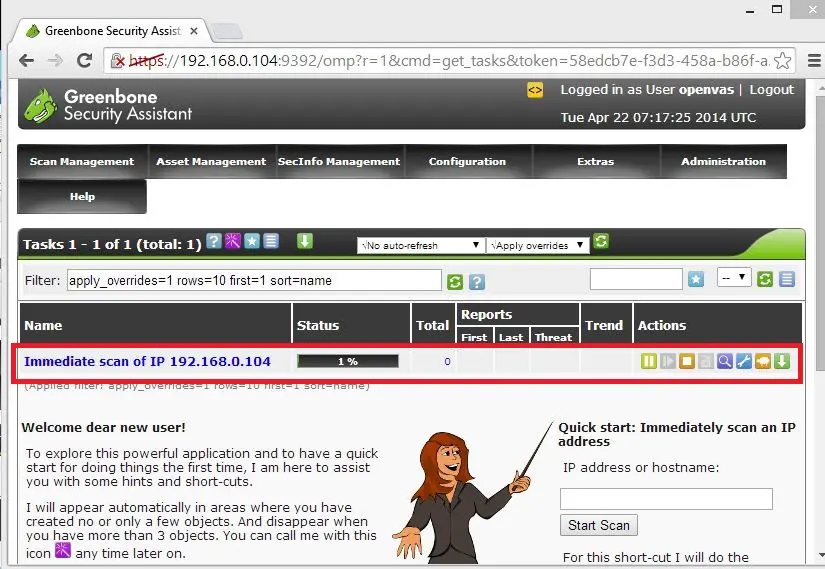Sort tasks by Total column header
Screen dimensions: 825x569
(432, 325)
